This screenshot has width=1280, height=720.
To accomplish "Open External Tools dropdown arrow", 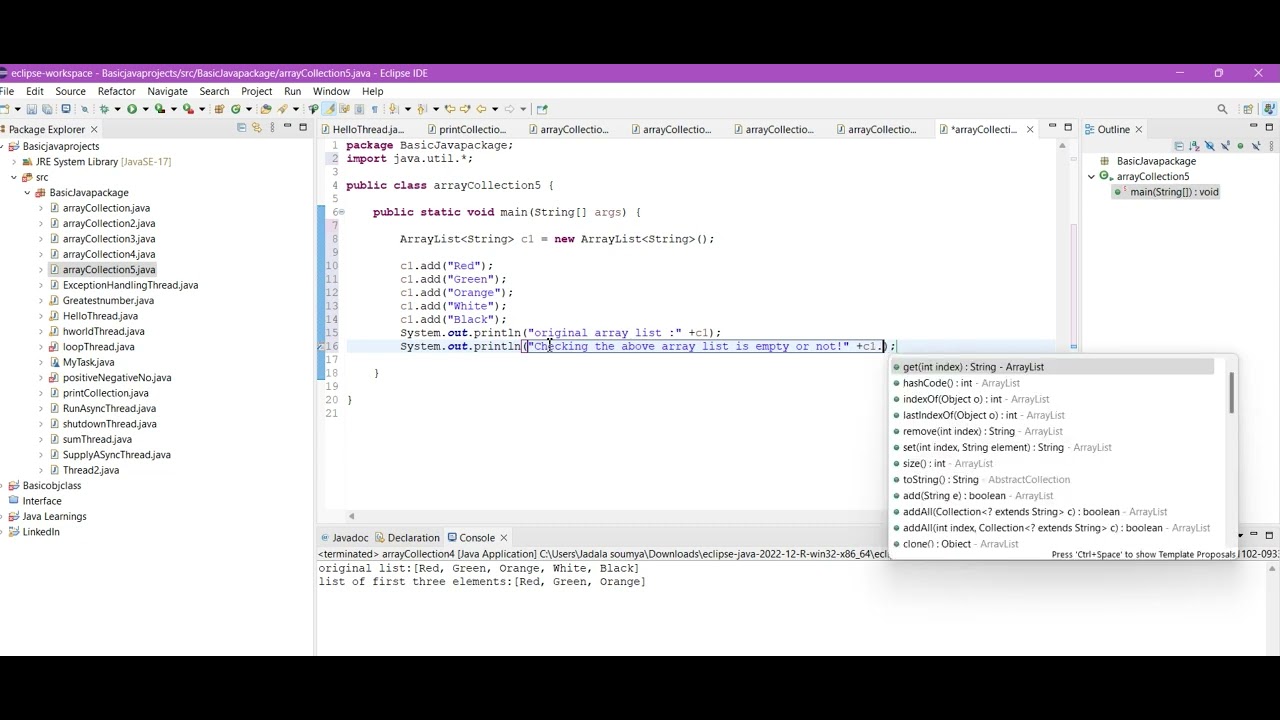I will 201,109.
